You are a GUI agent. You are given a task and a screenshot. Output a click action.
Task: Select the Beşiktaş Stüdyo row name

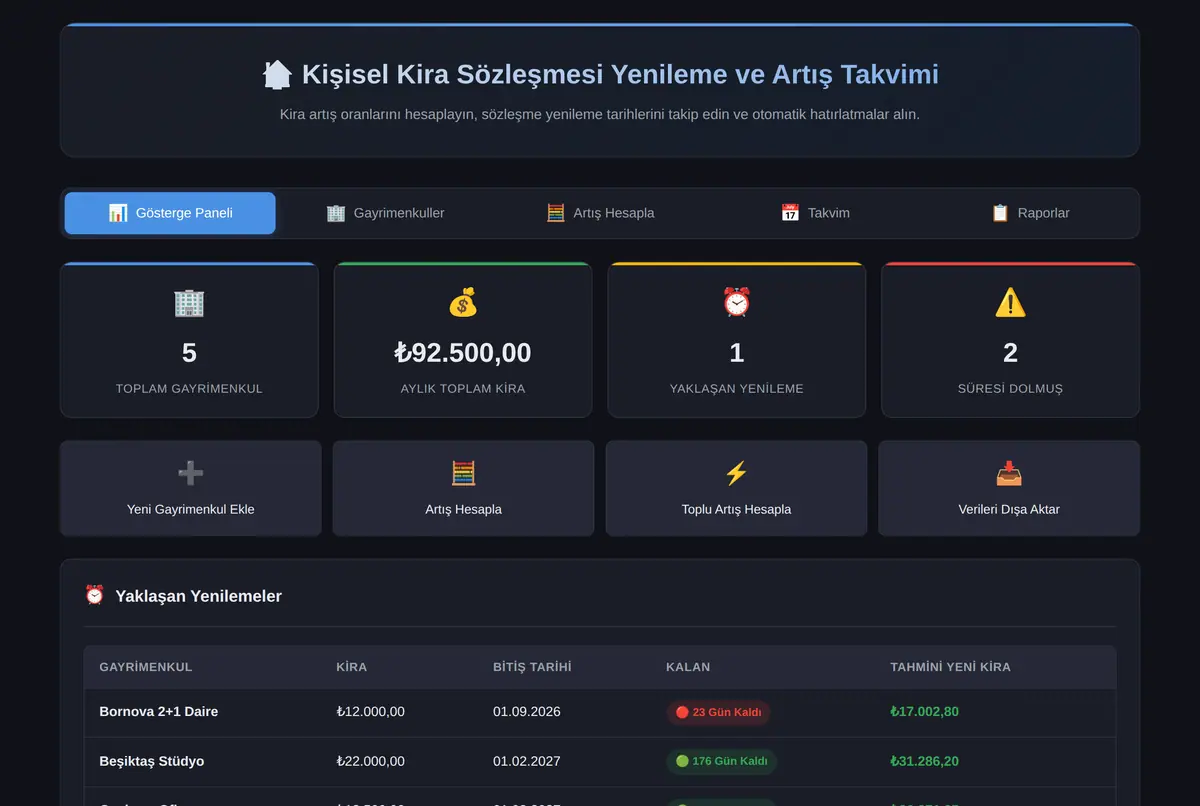tap(152, 761)
